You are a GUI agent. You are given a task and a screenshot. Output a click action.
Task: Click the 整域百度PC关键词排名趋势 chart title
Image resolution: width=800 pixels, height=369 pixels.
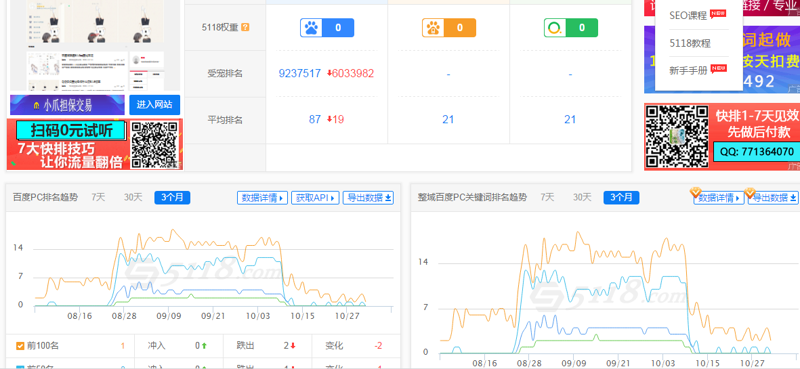pyautogui.click(x=472, y=198)
